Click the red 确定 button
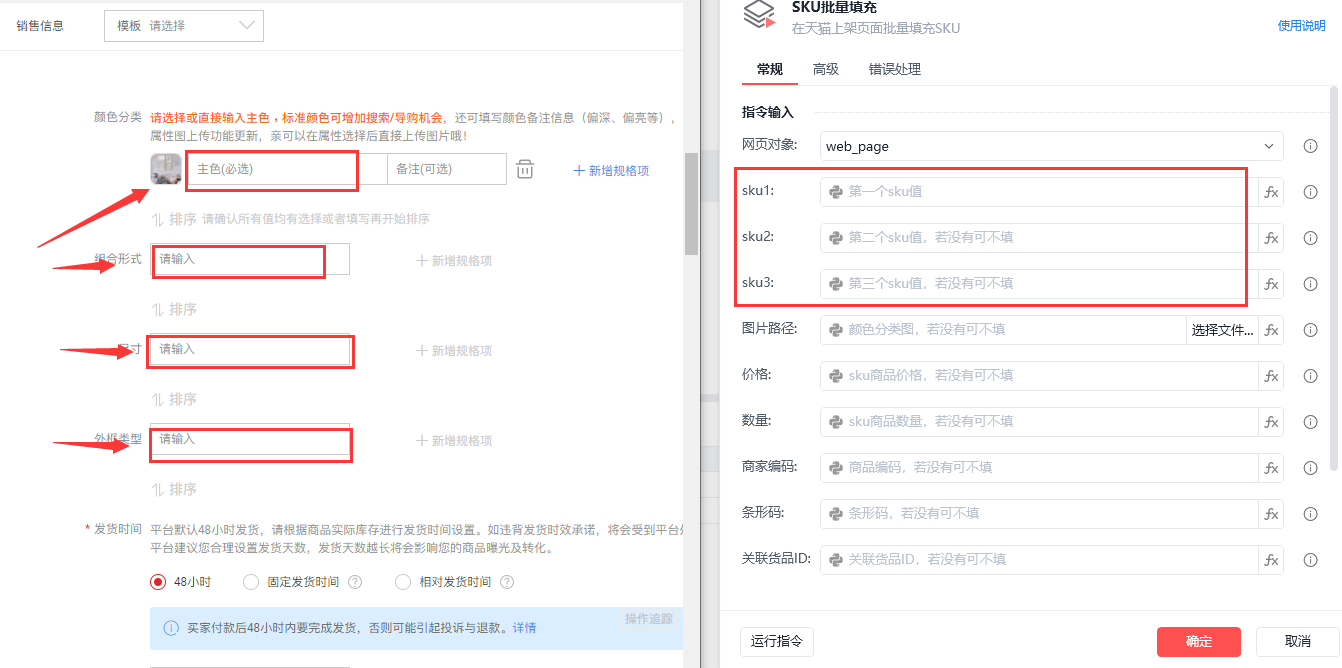 point(1198,642)
